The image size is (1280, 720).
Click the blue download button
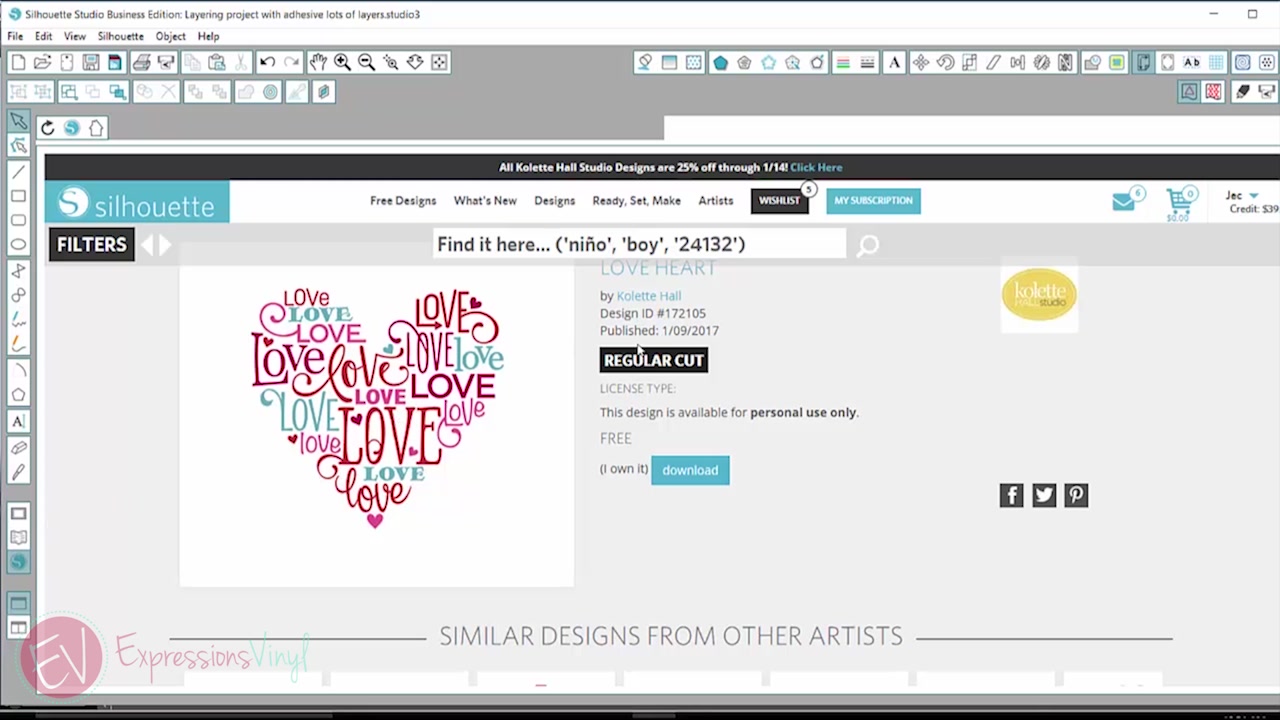coord(690,470)
